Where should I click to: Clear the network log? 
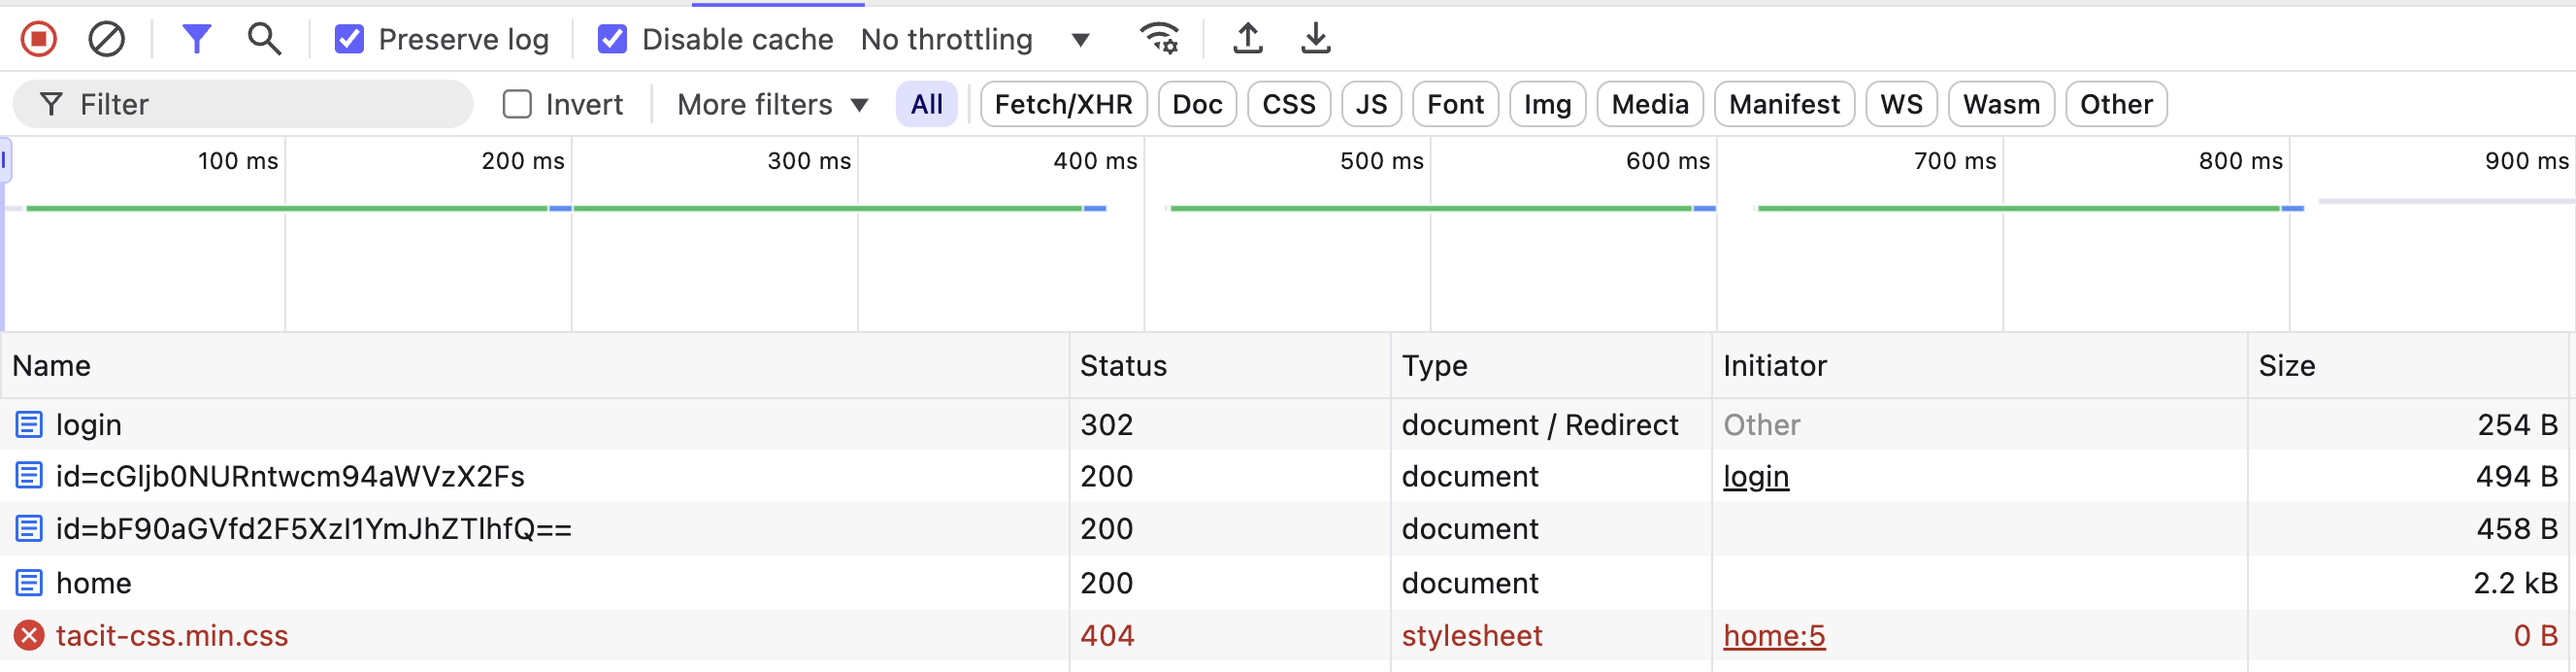[106, 39]
